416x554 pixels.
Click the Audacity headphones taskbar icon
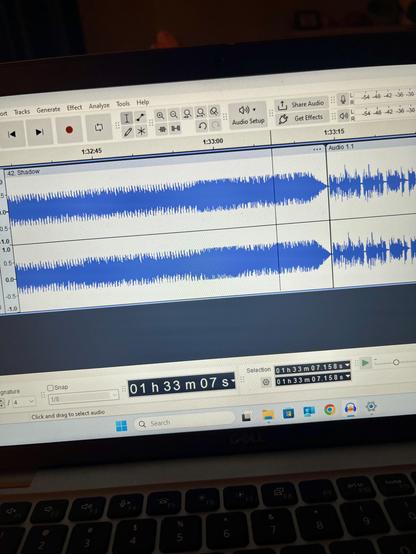click(x=350, y=408)
